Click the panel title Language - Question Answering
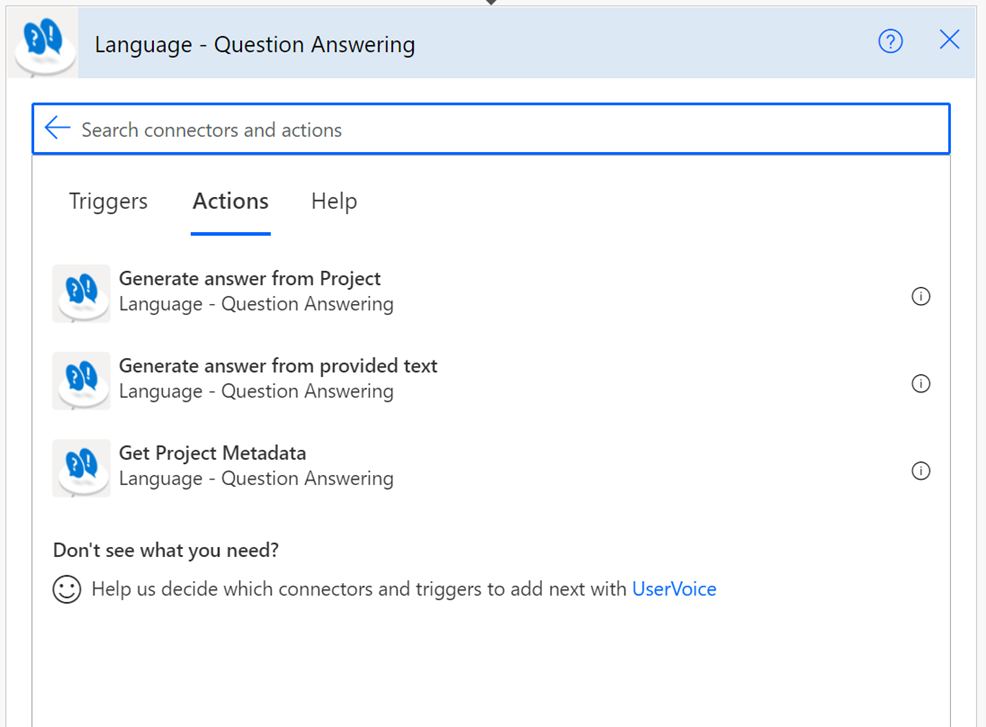 255,45
